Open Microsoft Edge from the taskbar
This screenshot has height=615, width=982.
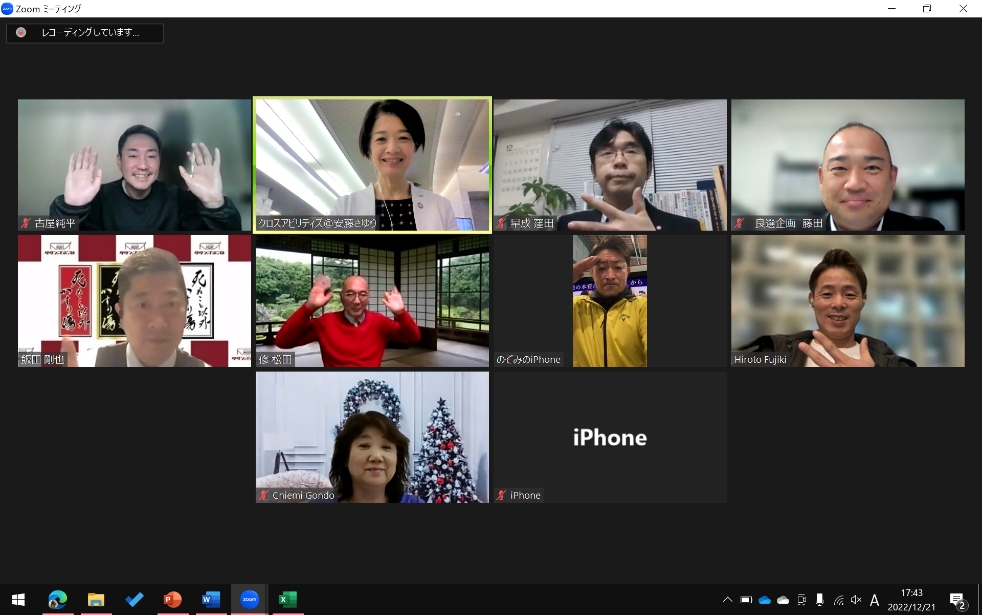tap(57, 599)
